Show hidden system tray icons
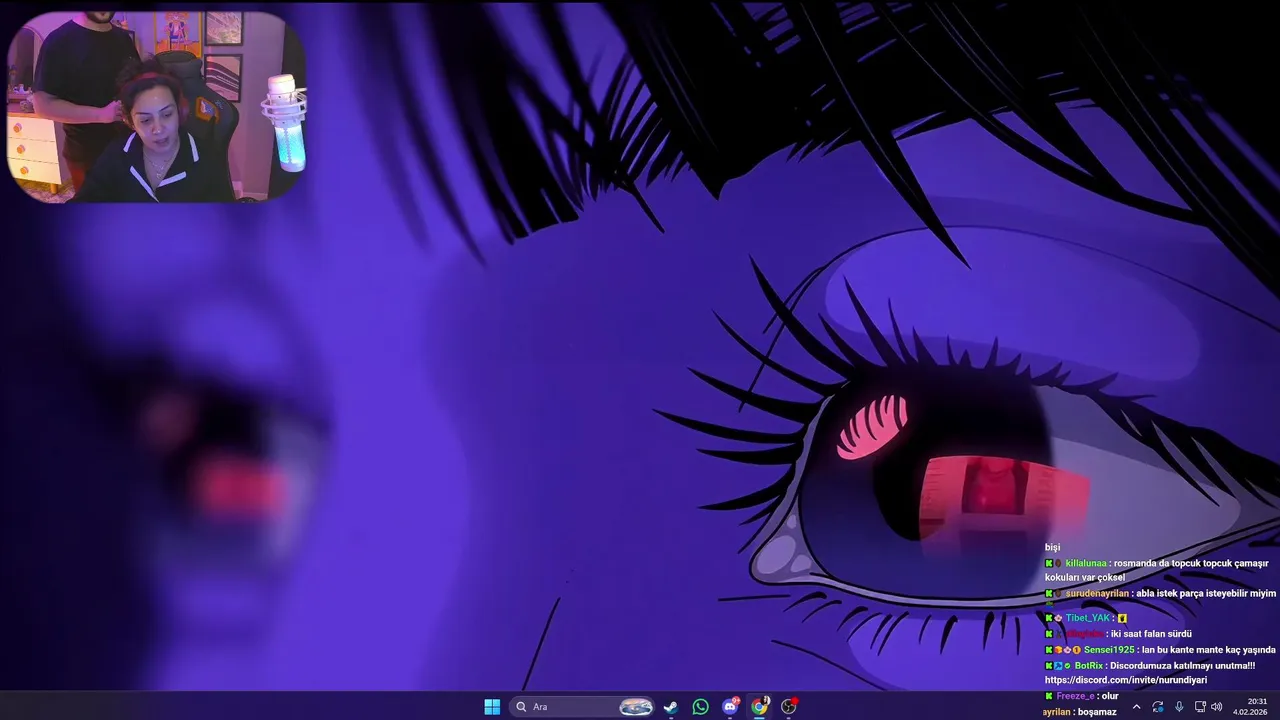 pyautogui.click(x=1136, y=706)
